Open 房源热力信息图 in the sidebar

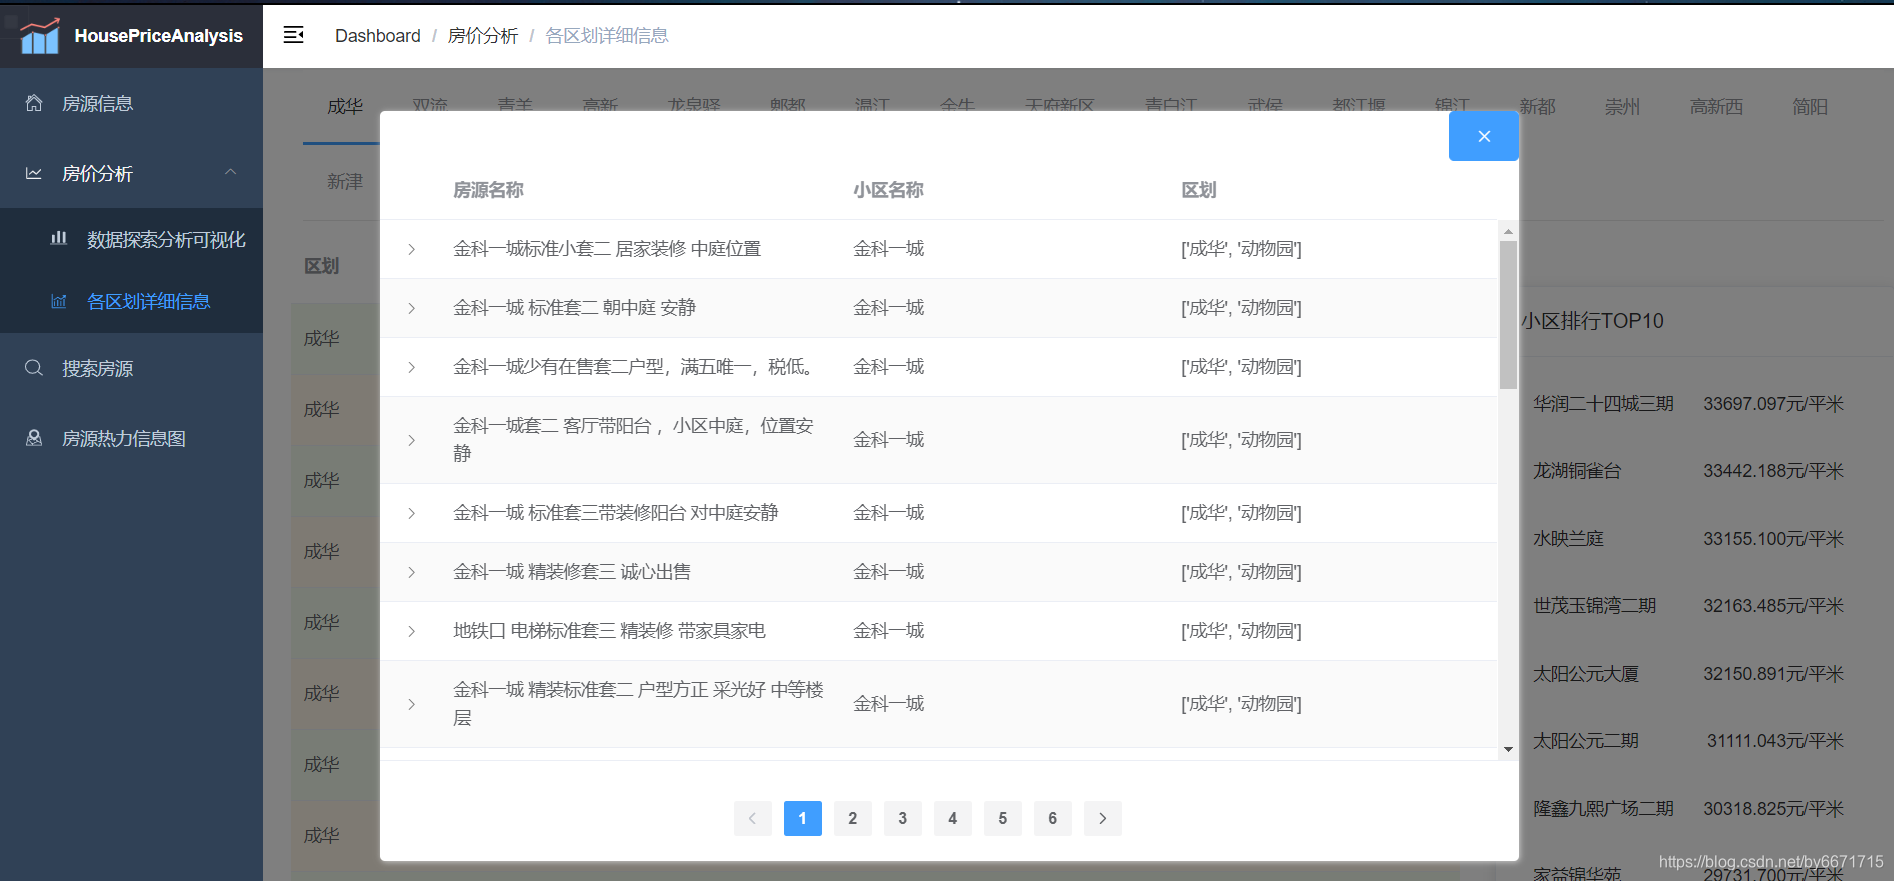131,438
